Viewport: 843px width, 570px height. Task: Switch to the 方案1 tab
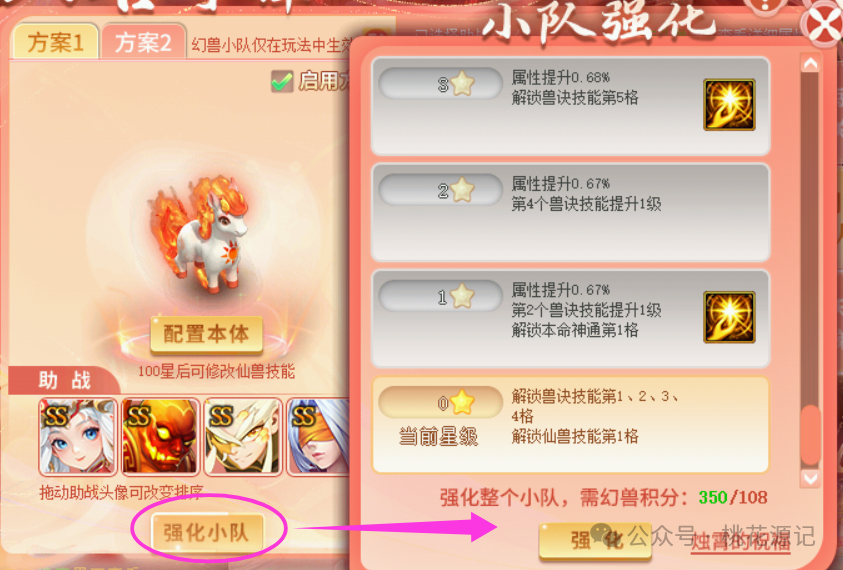coord(55,42)
